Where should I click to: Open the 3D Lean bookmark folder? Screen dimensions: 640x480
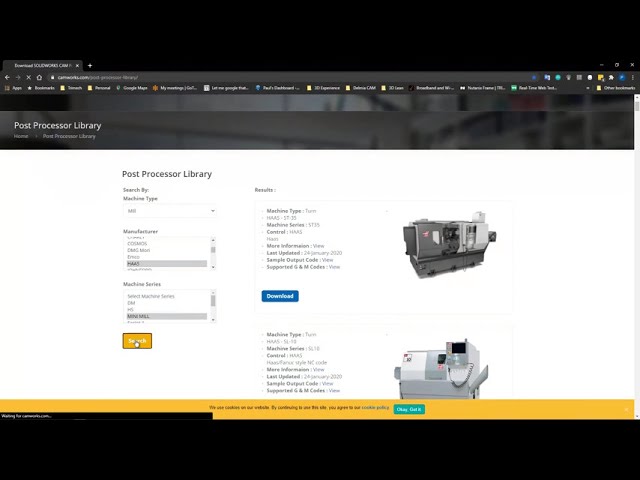(x=393, y=88)
